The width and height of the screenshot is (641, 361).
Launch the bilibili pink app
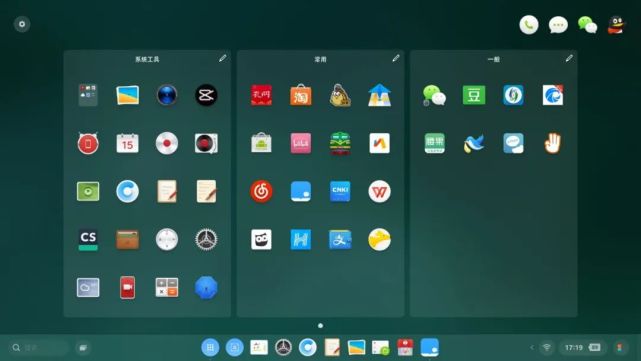click(x=300, y=143)
